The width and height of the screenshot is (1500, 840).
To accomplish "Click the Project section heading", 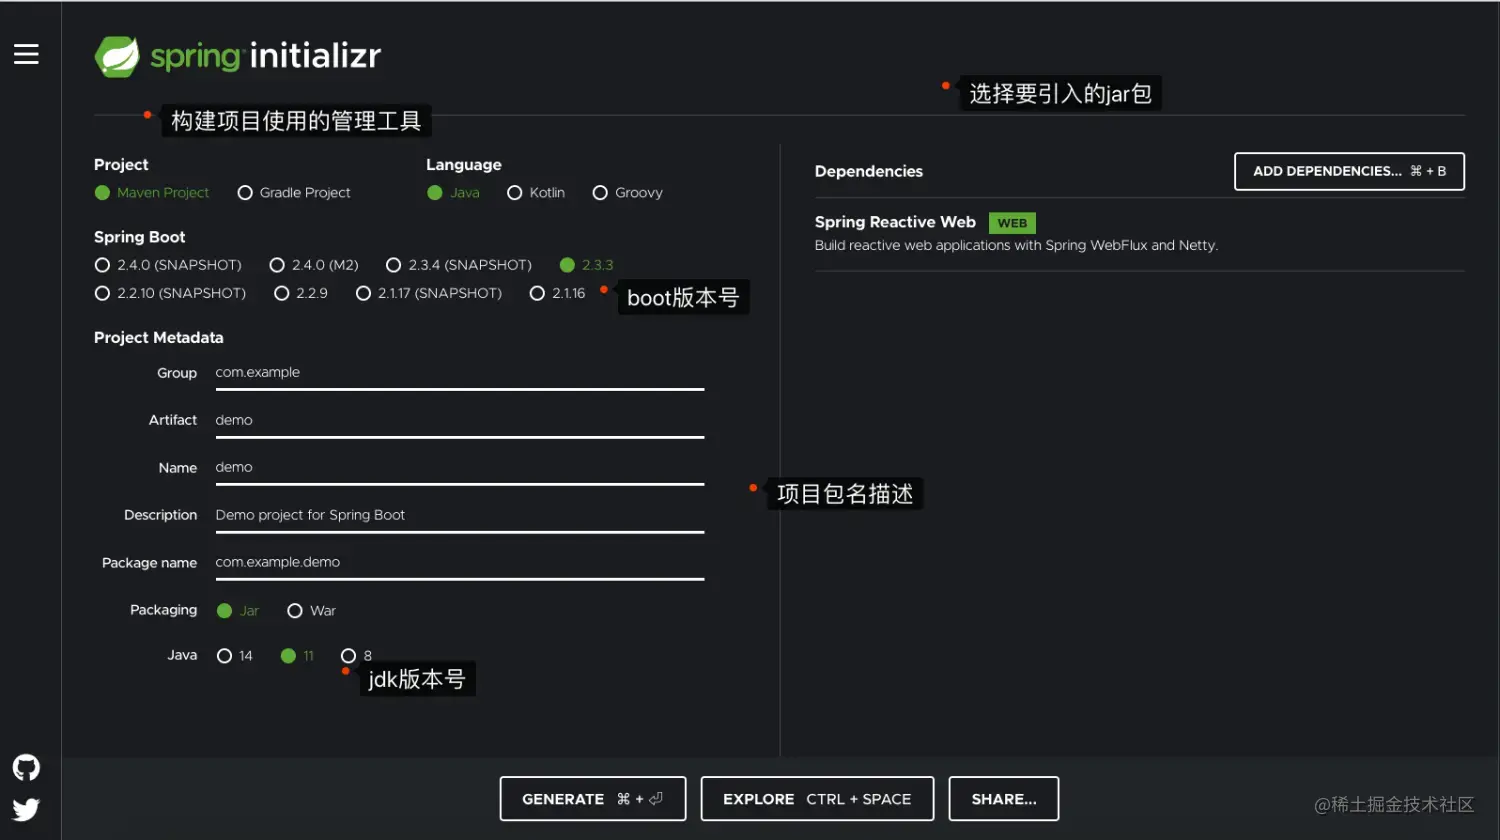I will 121,165.
